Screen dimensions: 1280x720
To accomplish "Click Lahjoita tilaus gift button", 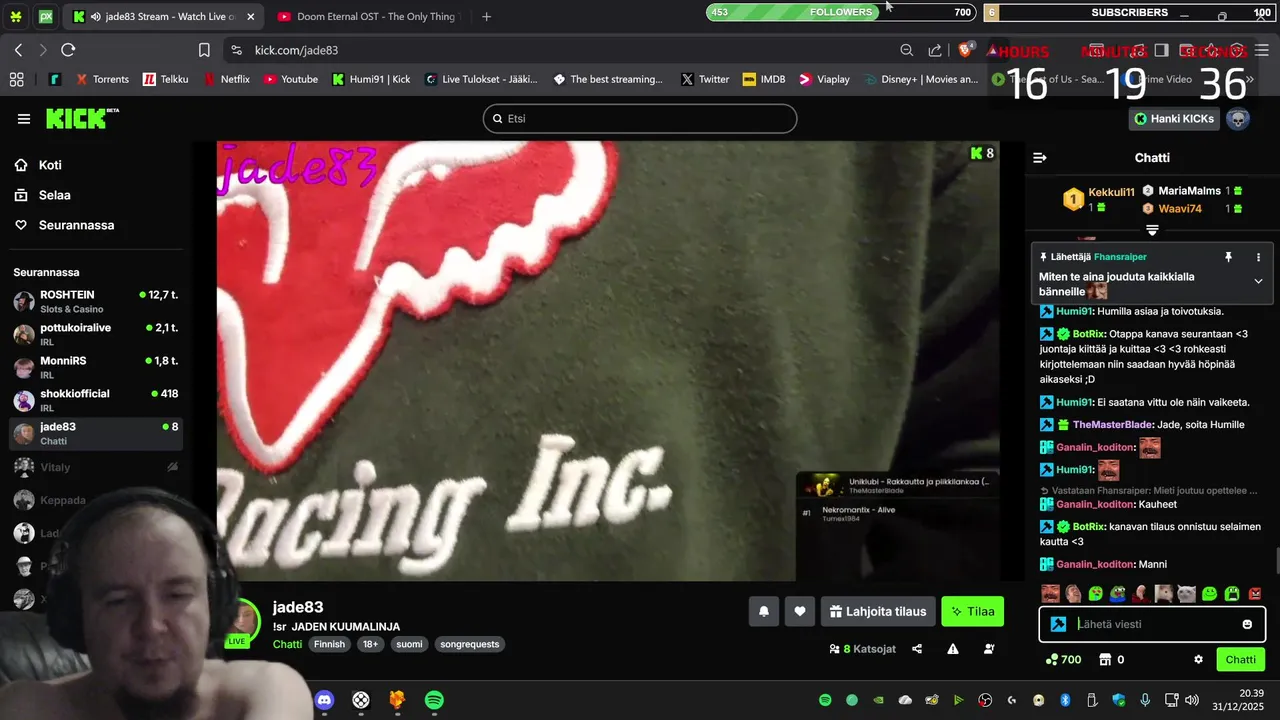I will tap(878, 611).
